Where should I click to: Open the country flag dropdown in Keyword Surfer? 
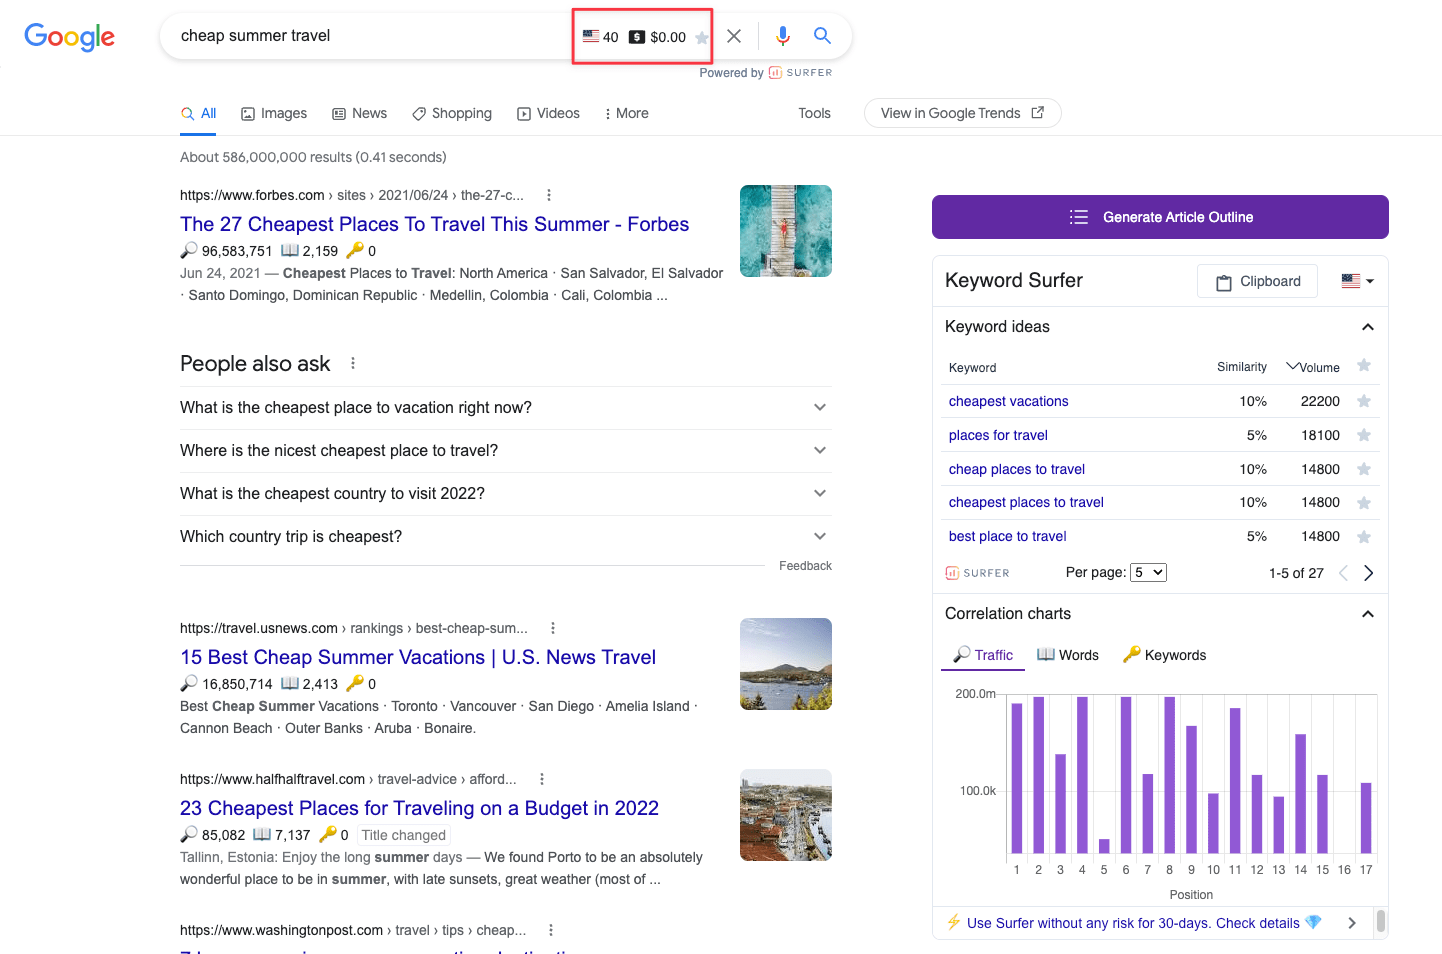pyautogui.click(x=1358, y=281)
